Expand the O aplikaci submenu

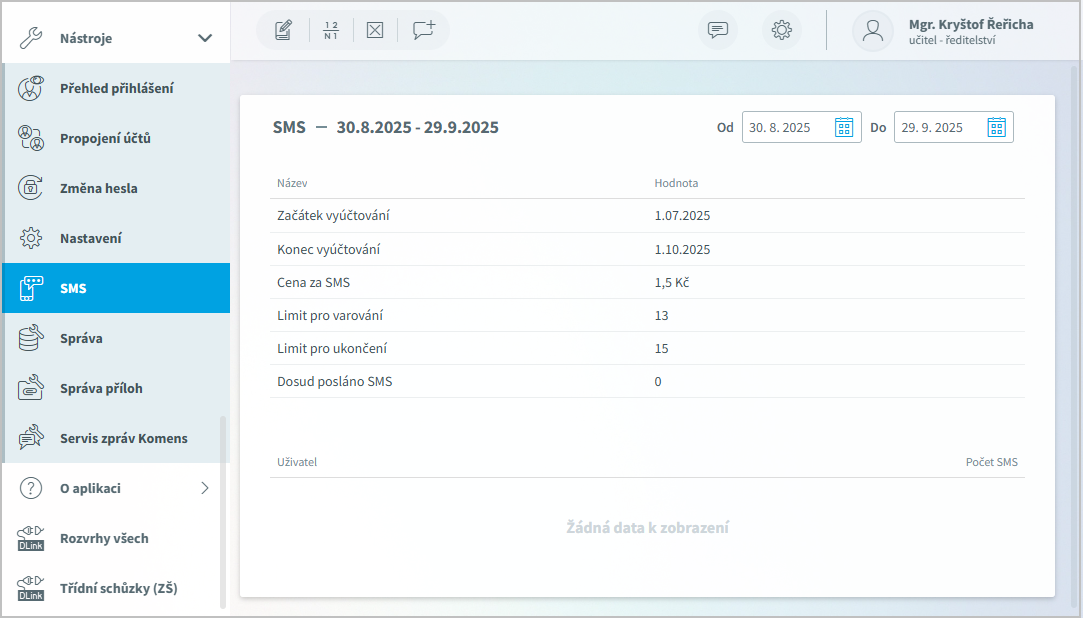click(205, 488)
